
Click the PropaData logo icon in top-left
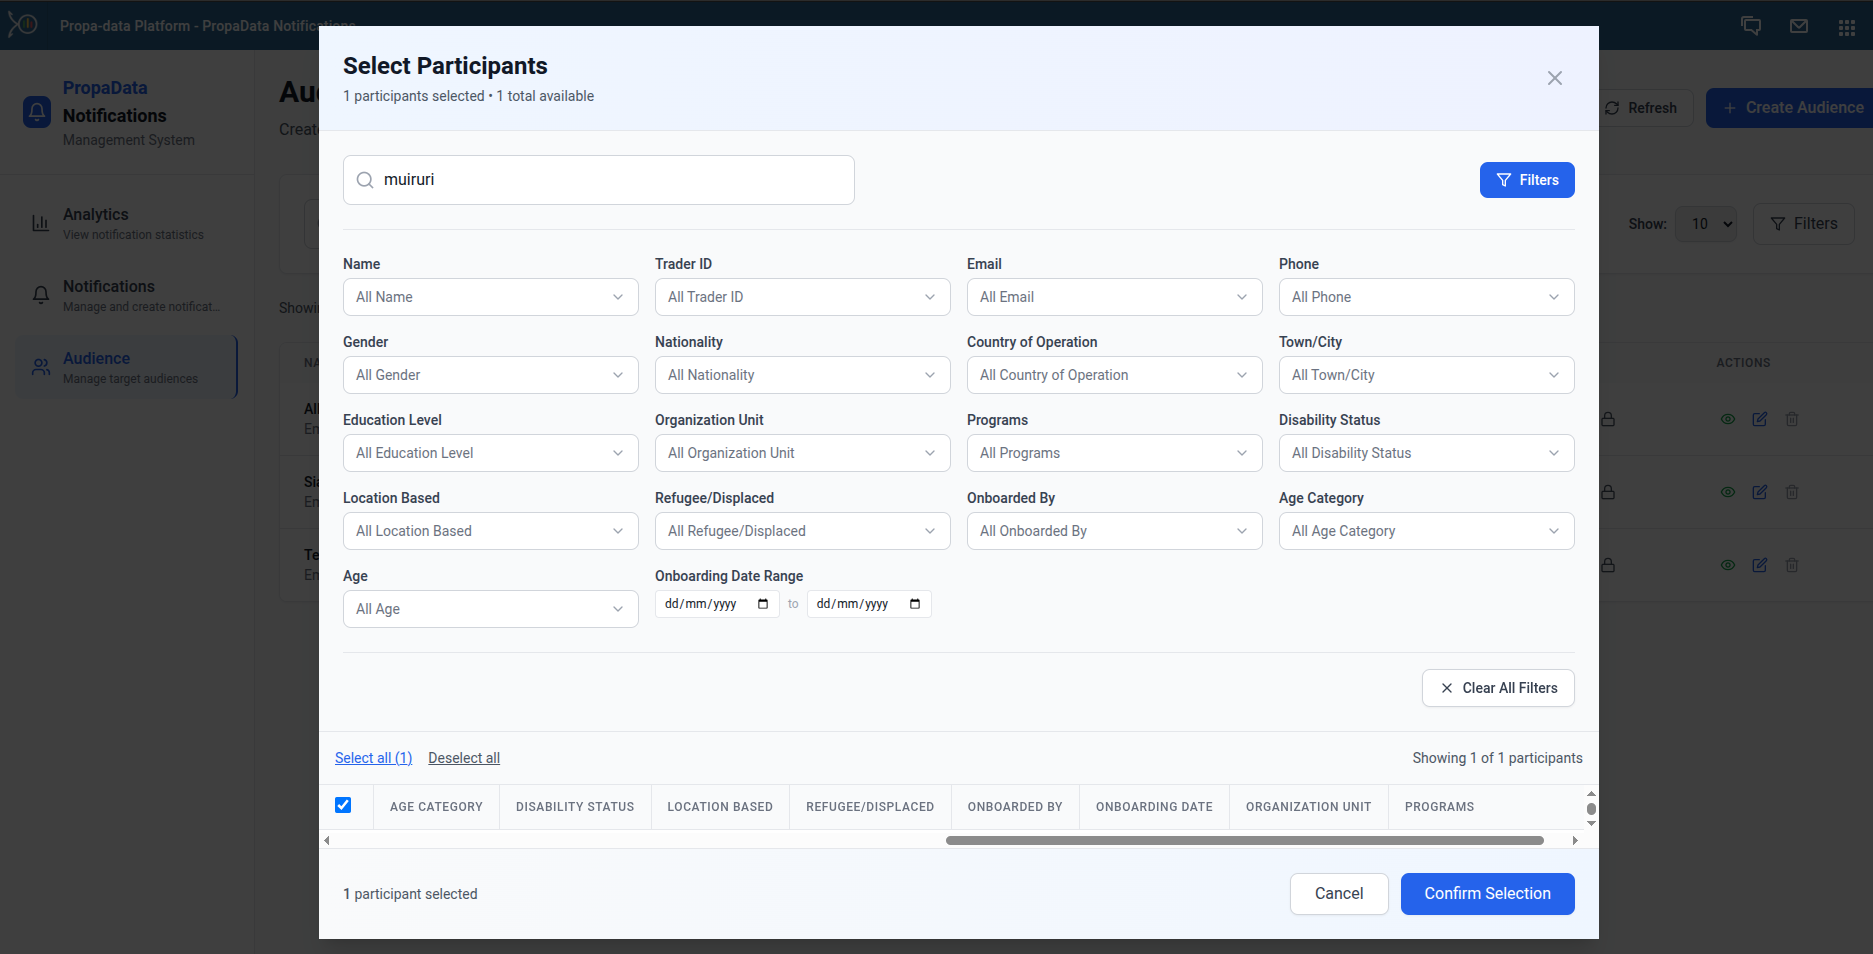point(22,24)
